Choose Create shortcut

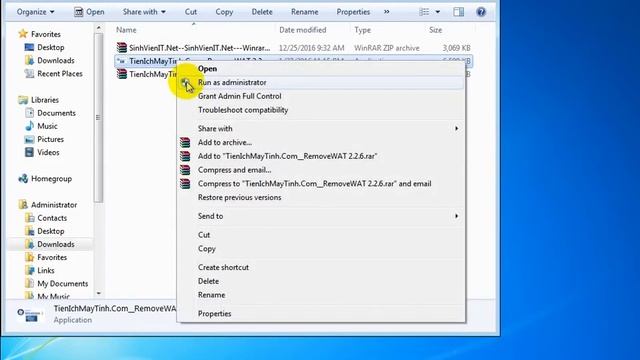321,267
